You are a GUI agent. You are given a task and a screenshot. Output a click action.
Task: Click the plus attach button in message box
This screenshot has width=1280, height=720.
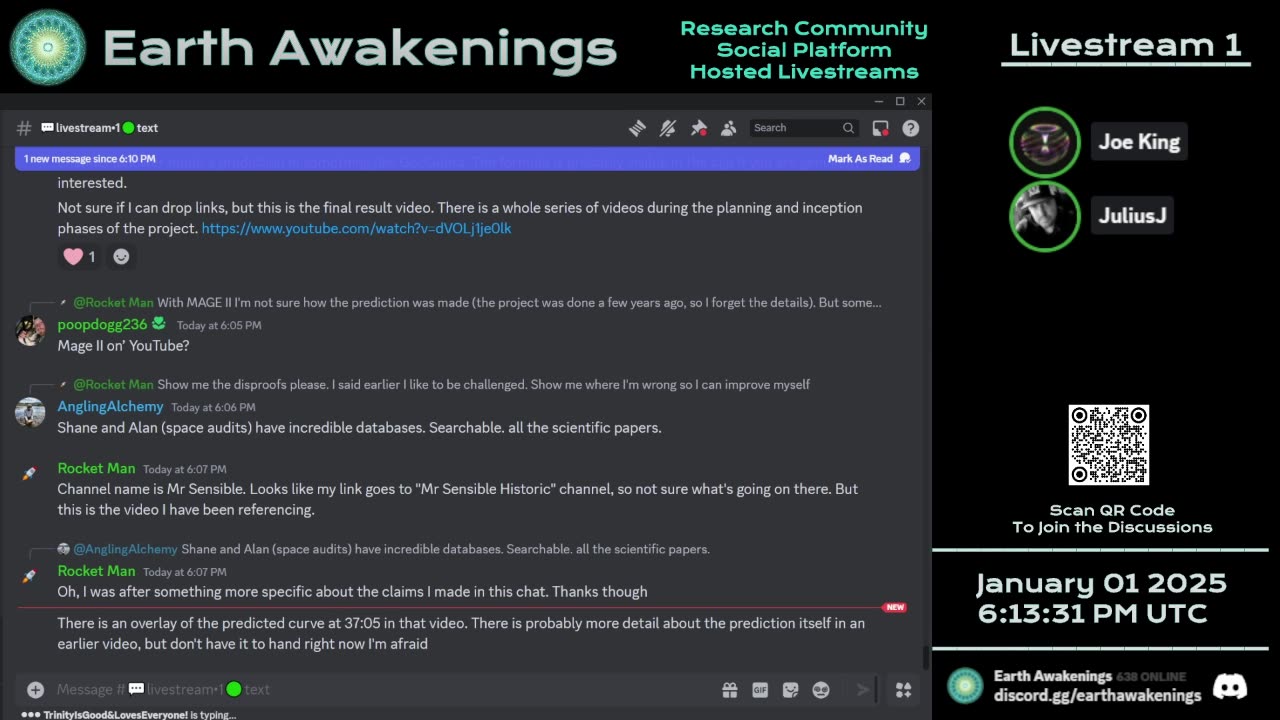pos(35,689)
